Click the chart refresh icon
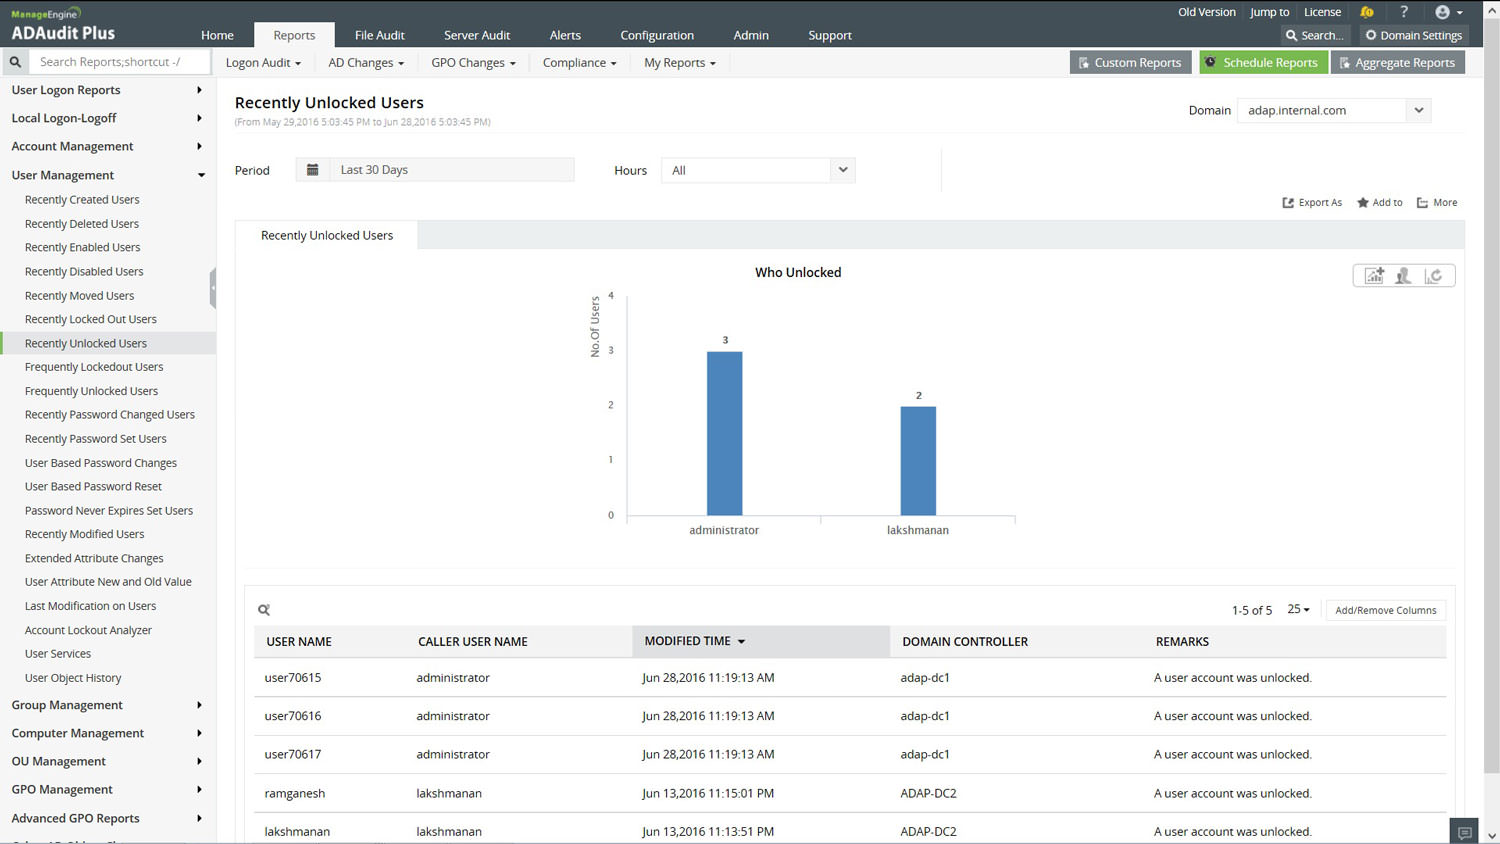 [x=1434, y=276]
